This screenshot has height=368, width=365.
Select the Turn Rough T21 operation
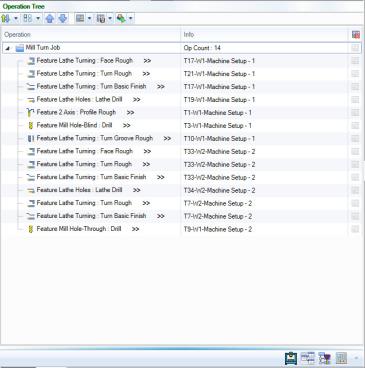click(84, 74)
